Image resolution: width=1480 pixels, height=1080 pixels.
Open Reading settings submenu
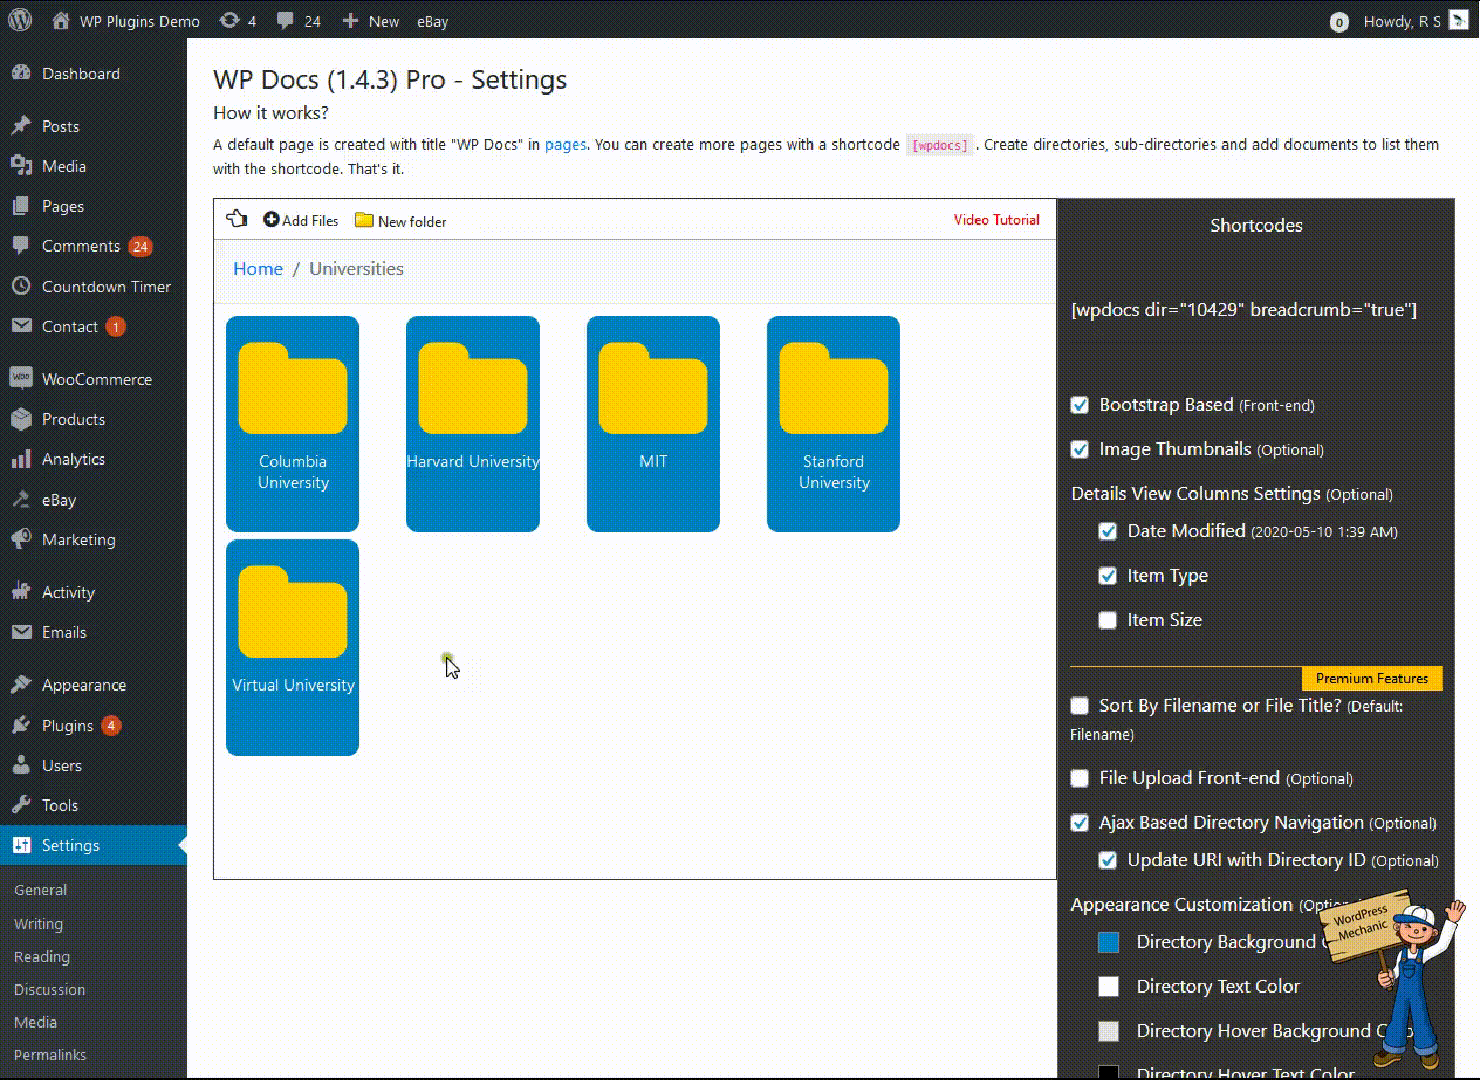click(x=42, y=957)
